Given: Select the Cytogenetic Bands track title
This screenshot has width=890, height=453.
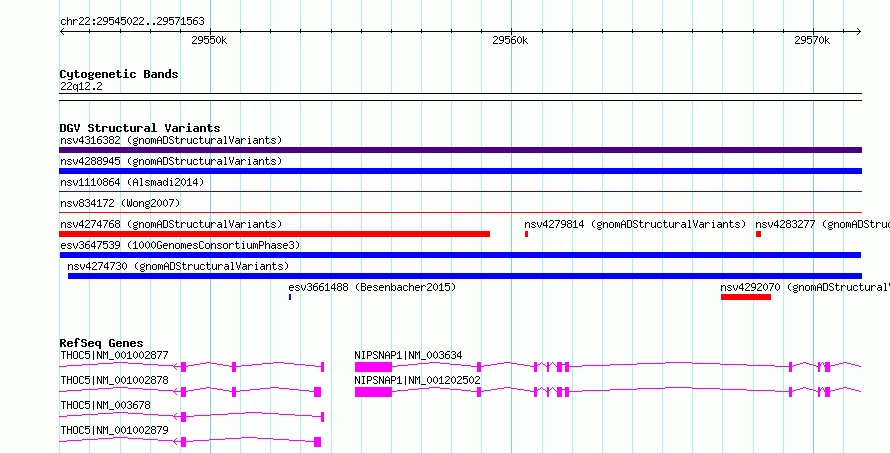Looking at the screenshot, I should [x=119, y=74].
